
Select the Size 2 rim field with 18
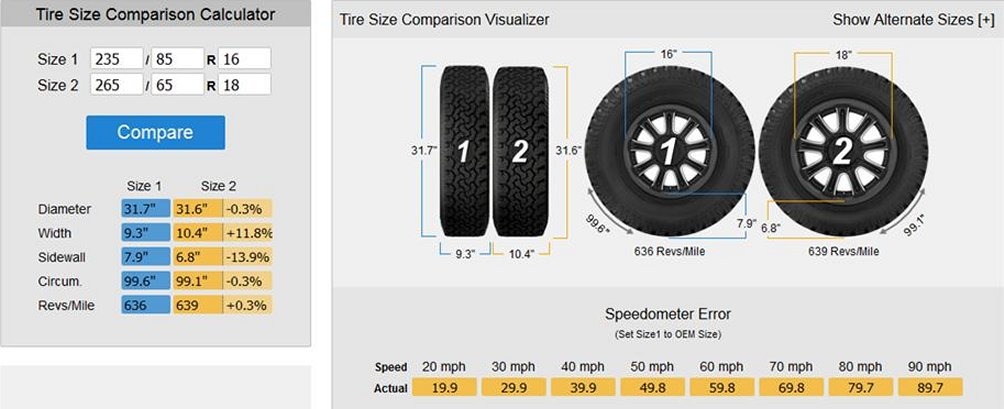pos(245,84)
